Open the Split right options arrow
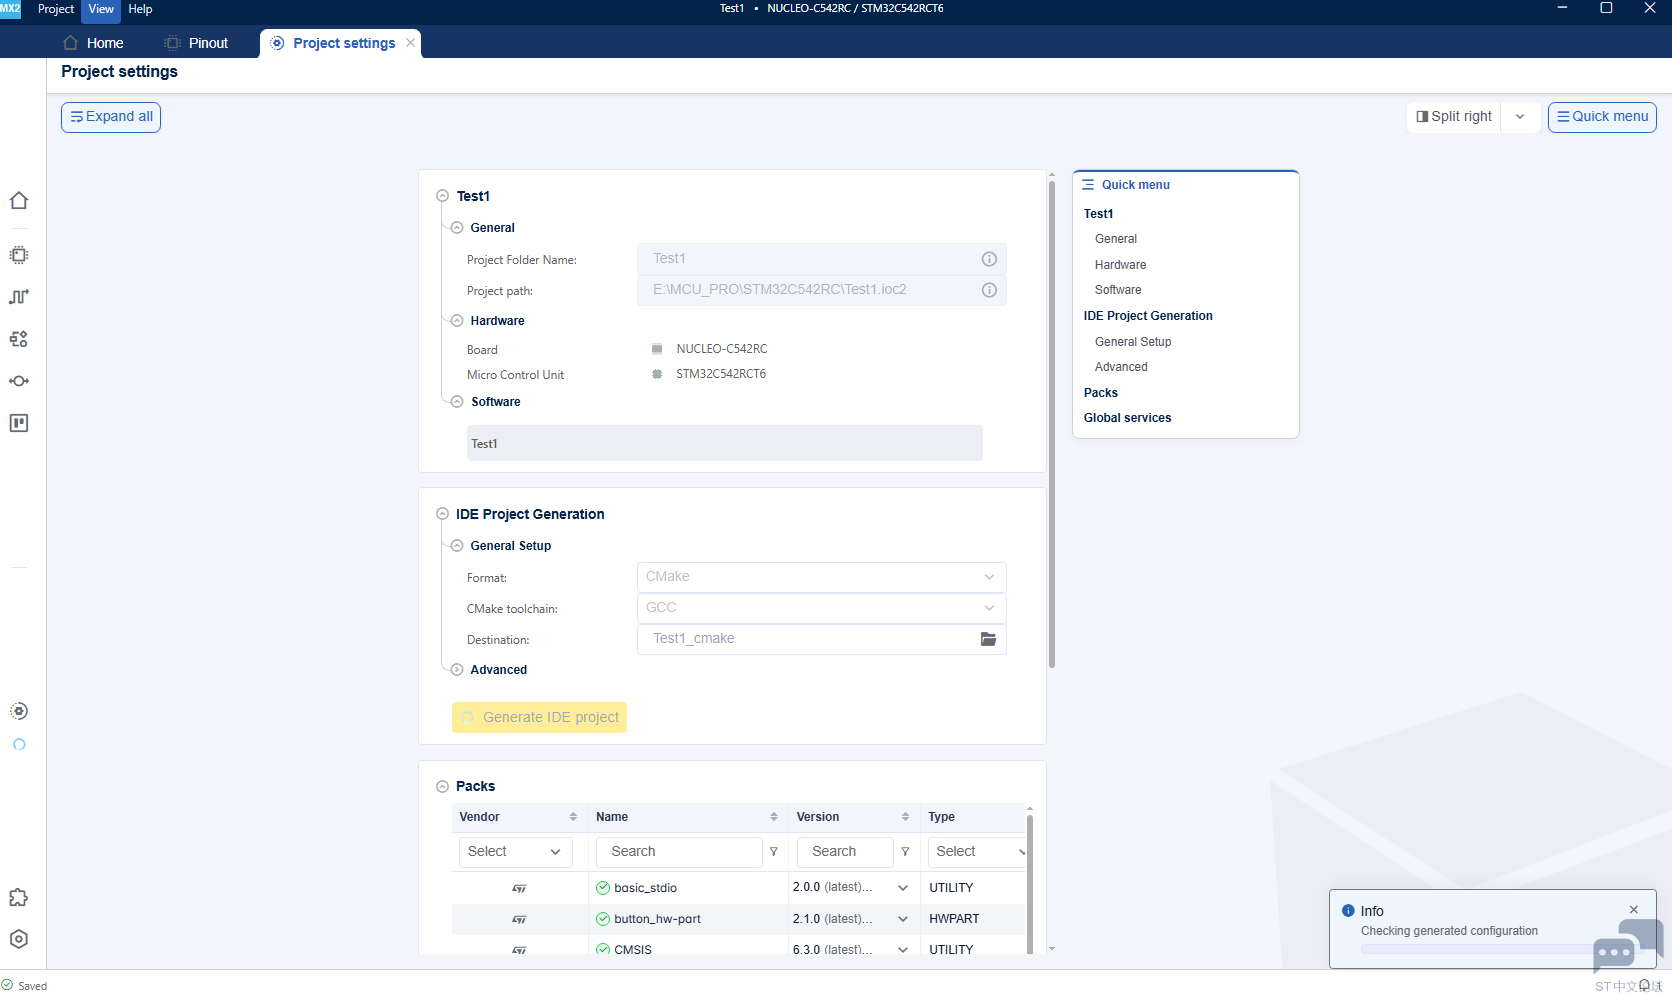 coord(1520,117)
